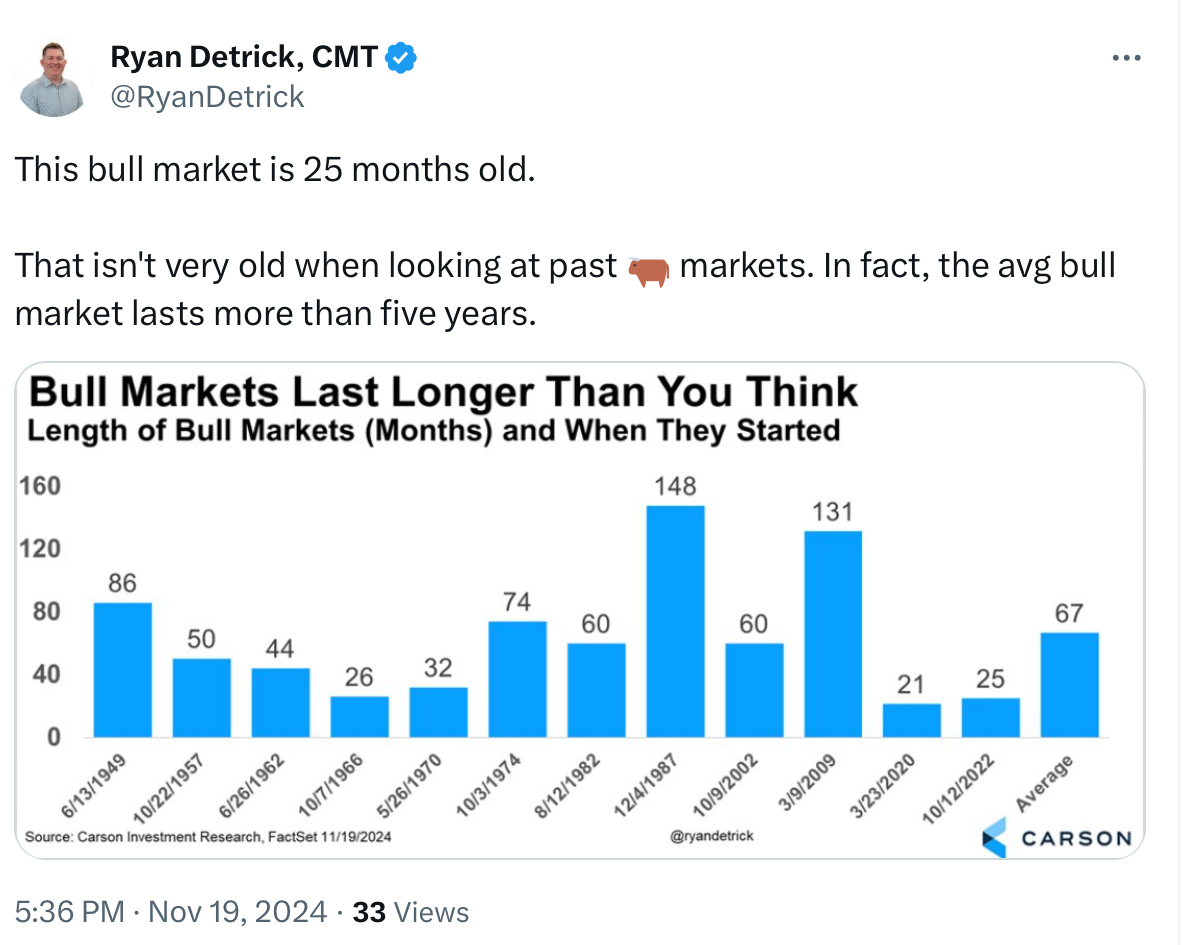Click the Nov 19, 2024 date

(x=237, y=912)
